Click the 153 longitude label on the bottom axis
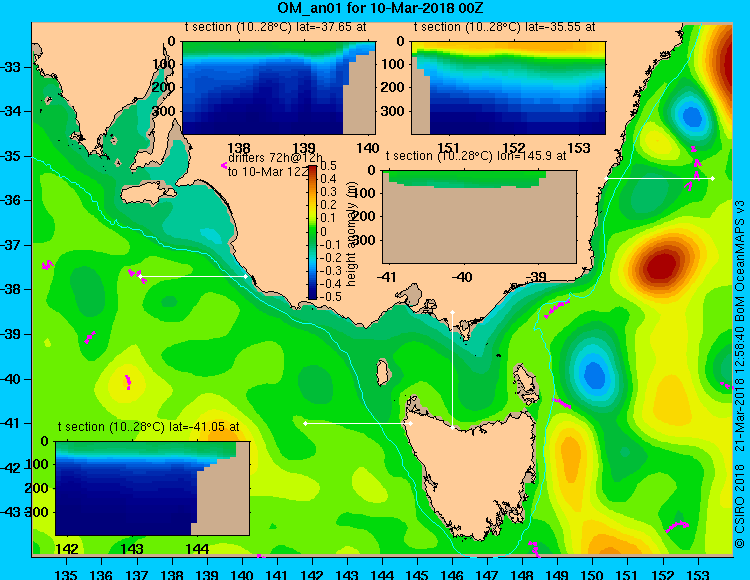 click(x=697, y=574)
